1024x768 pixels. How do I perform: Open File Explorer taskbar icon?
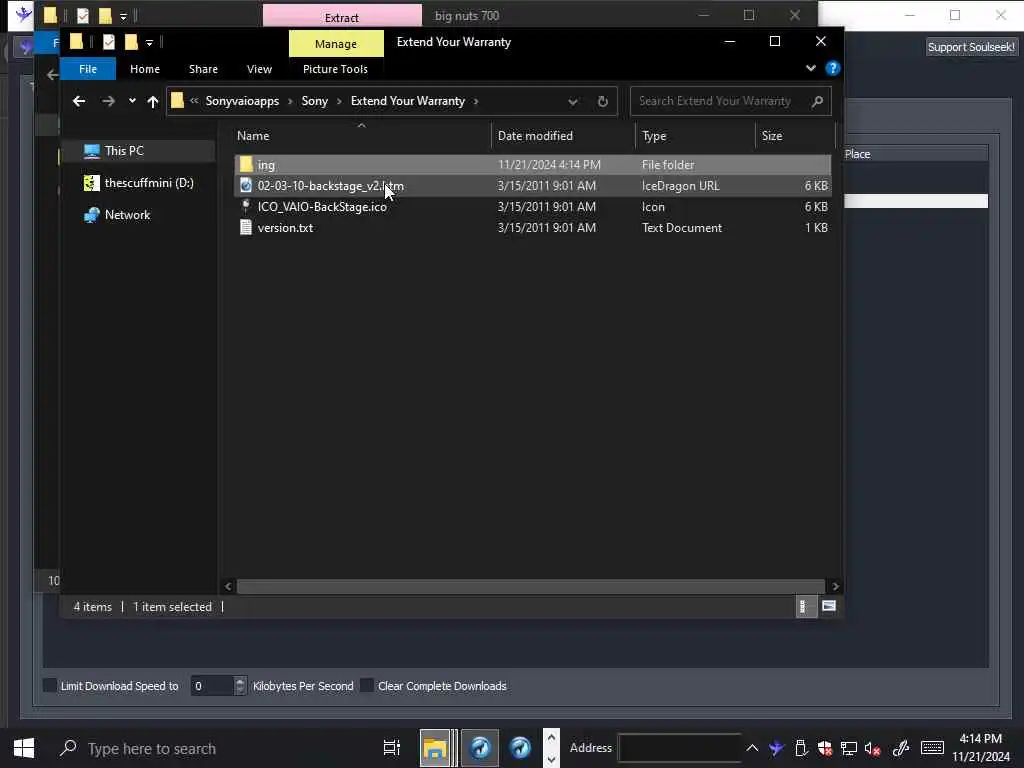(435, 748)
